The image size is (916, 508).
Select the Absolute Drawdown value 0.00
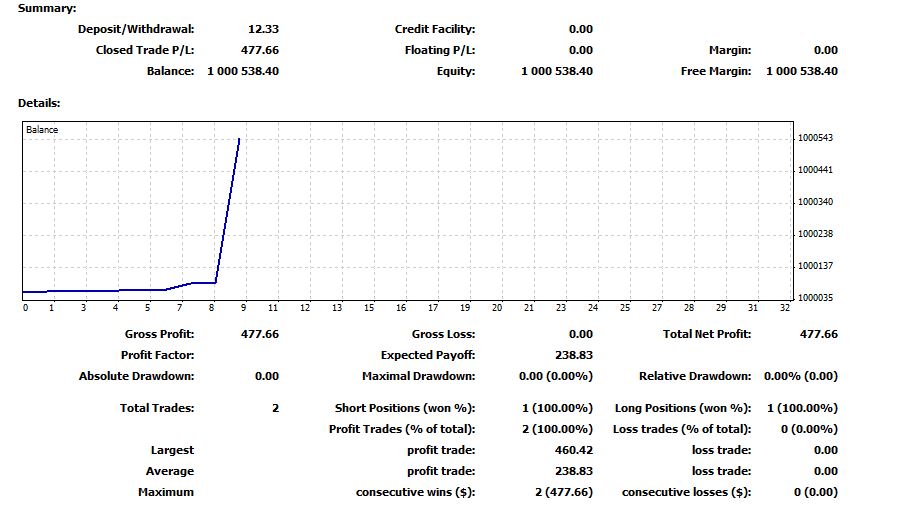267,376
